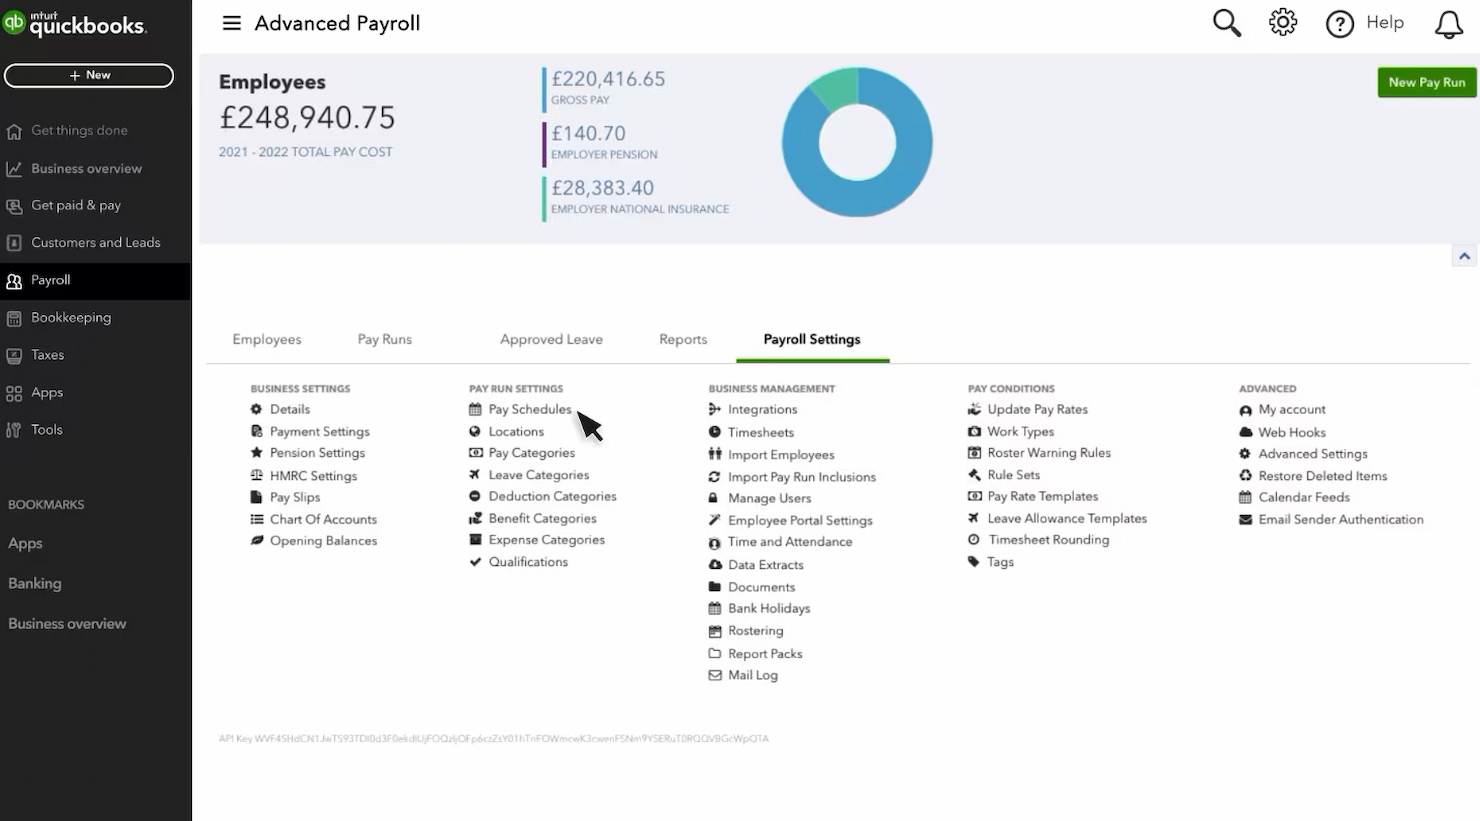Click the + New button
The image size is (1480, 821).
[89, 75]
